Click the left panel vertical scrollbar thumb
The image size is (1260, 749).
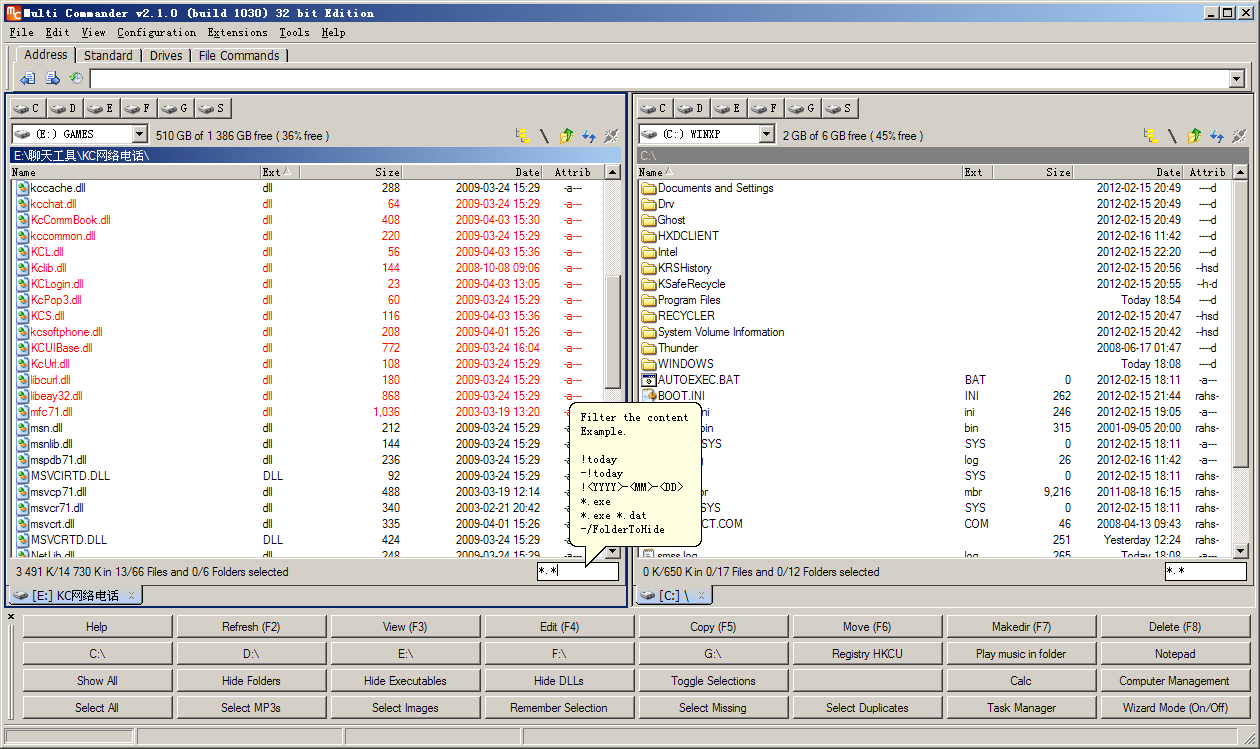(613, 330)
